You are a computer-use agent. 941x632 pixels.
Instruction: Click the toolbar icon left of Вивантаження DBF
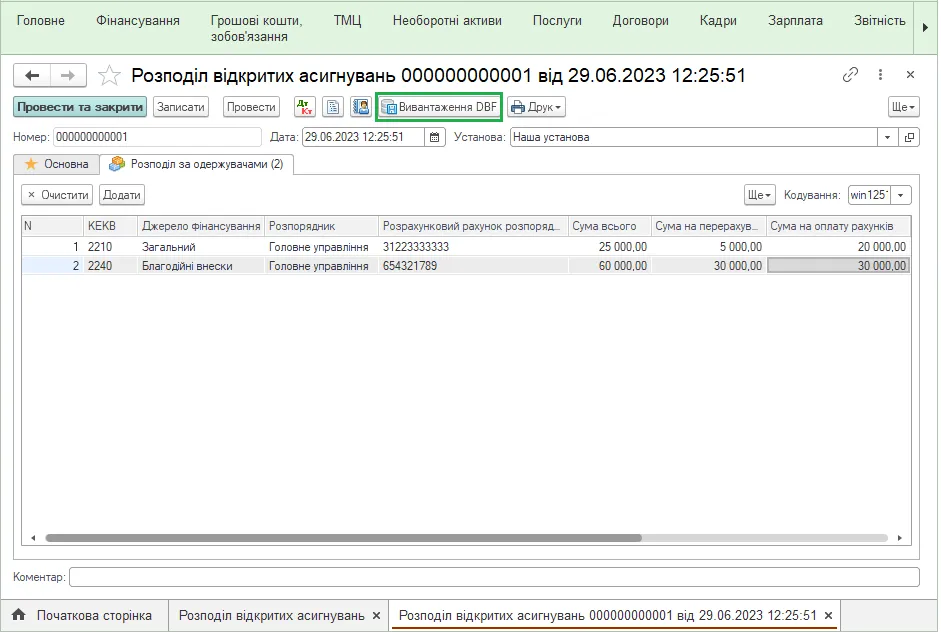(361, 107)
